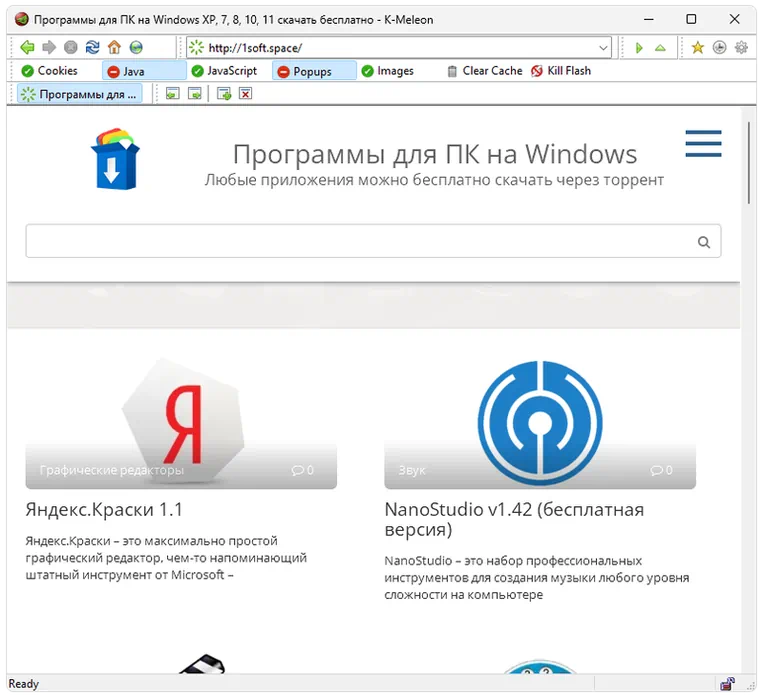The width and height of the screenshot is (764, 700).
Task: Click the previous tab icon
Action: point(172,94)
